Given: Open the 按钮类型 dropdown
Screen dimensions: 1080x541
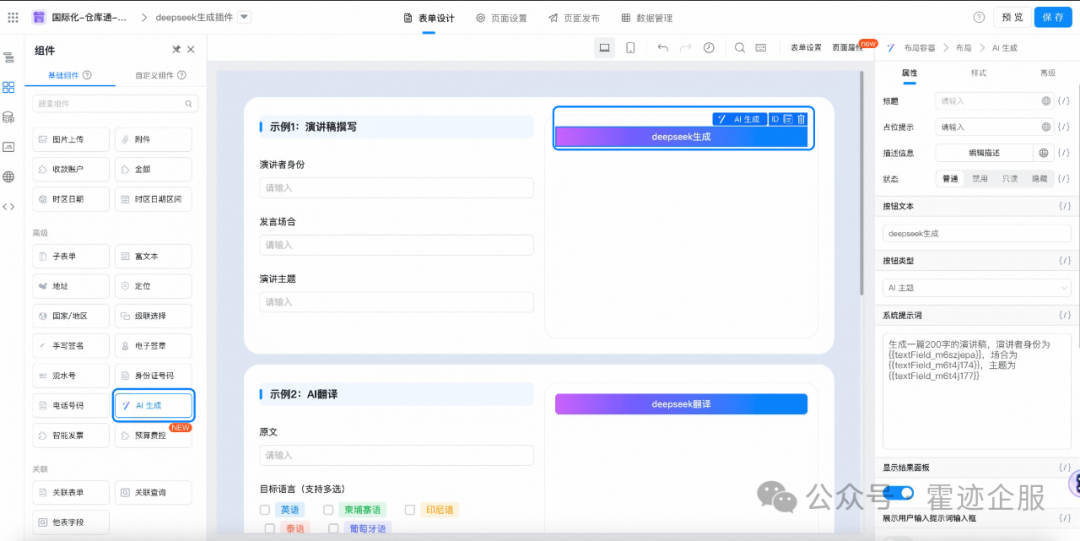Looking at the screenshot, I should (x=977, y=287).
